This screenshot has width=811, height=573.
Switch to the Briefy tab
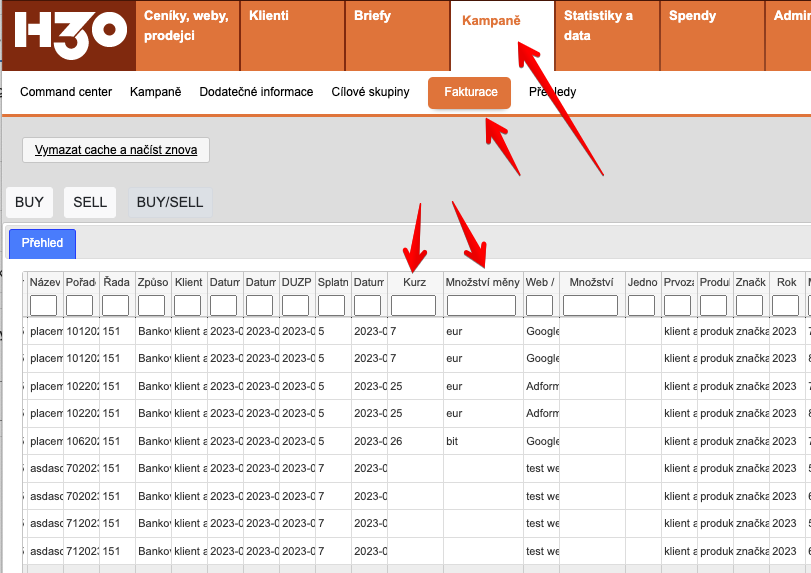click(x=372, y=16)
